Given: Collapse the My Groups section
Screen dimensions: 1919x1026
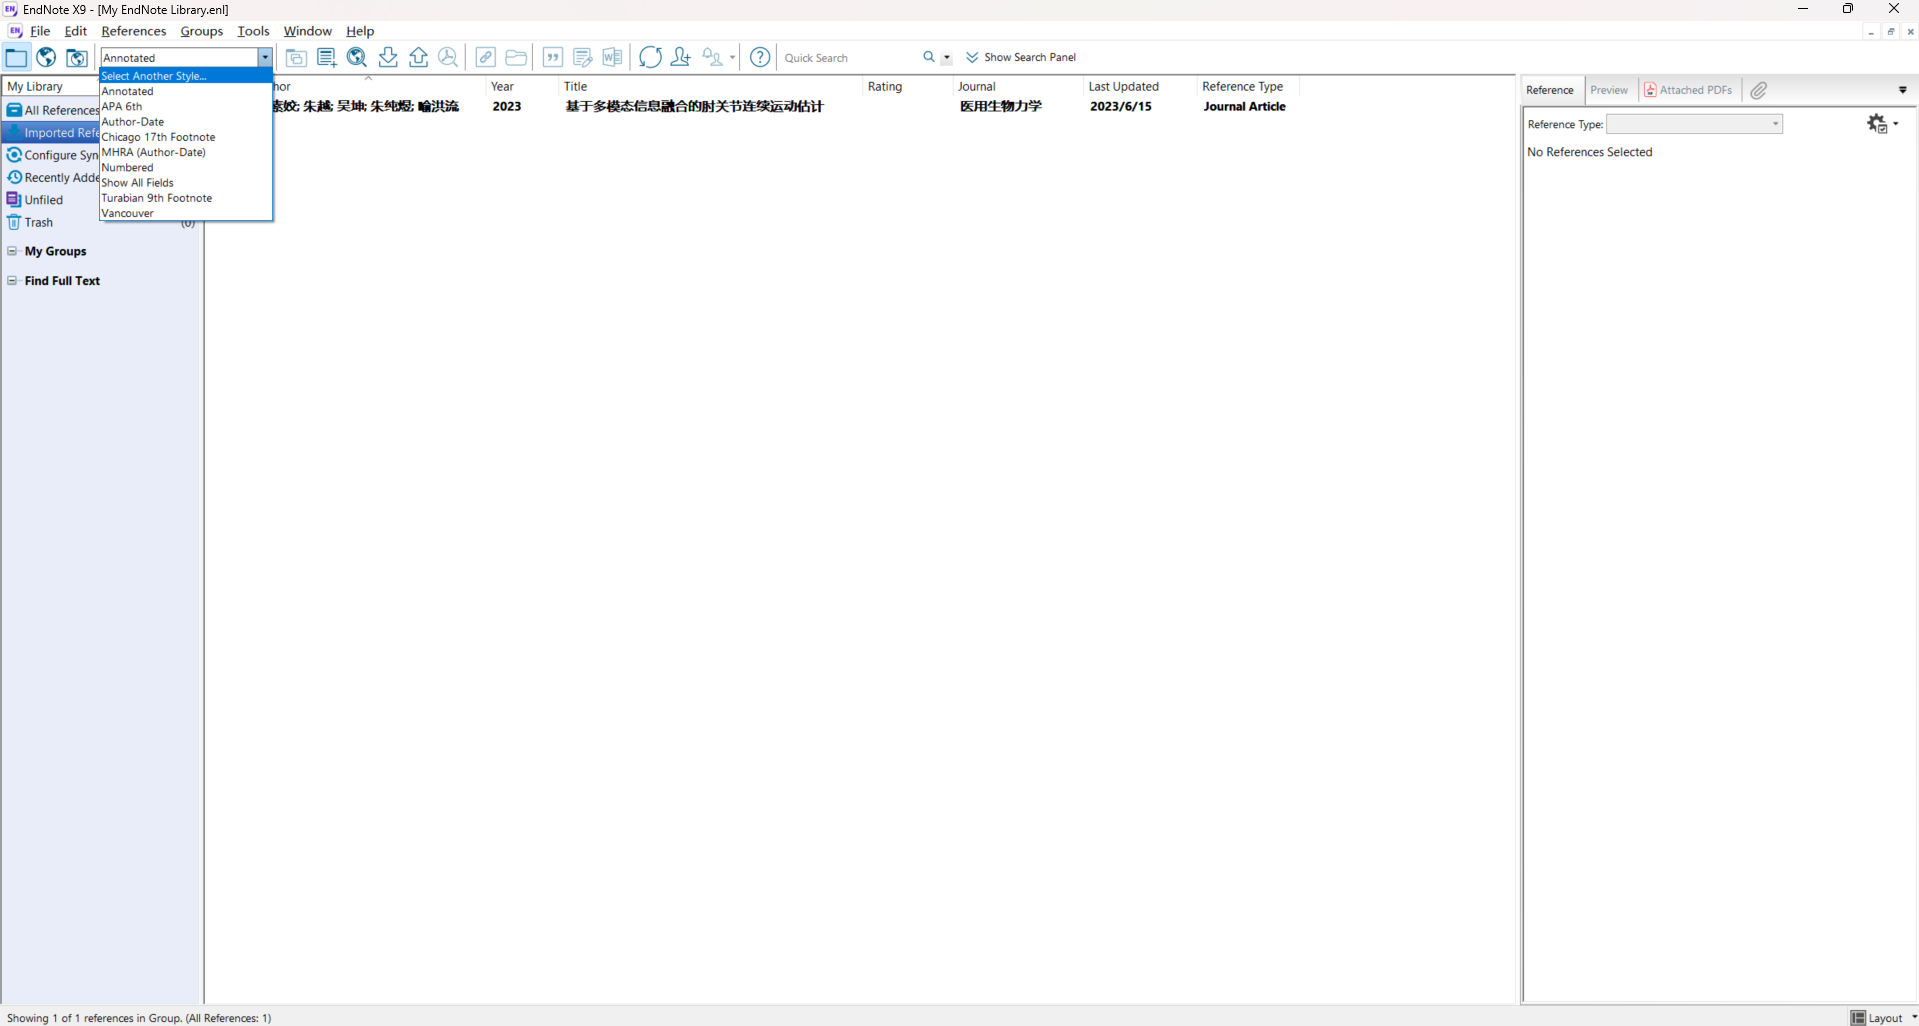Looking at the screenshot, I should tap(12, 251).
